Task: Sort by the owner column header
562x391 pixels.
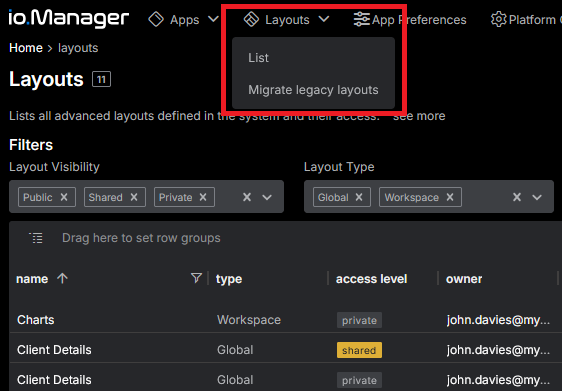Action: coord(464,278)
